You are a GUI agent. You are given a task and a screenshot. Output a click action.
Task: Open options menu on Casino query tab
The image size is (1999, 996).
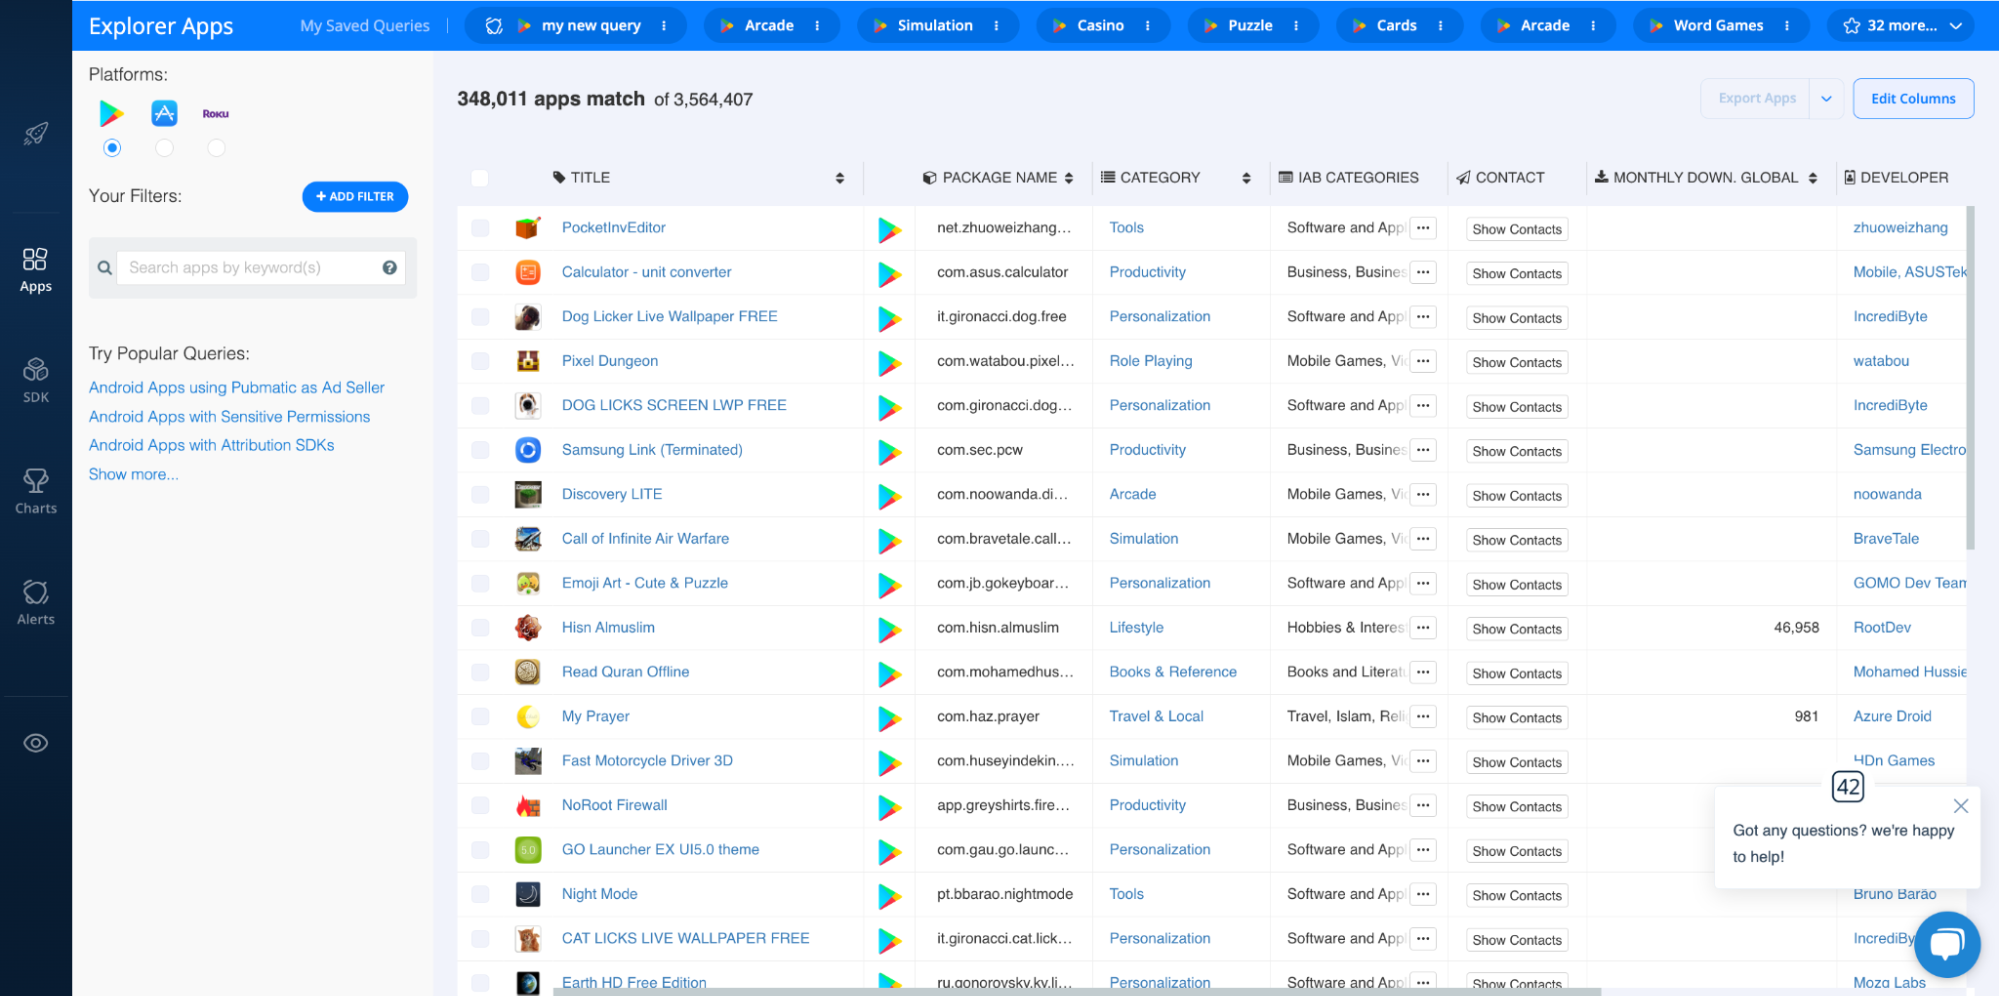(1148, 26)
